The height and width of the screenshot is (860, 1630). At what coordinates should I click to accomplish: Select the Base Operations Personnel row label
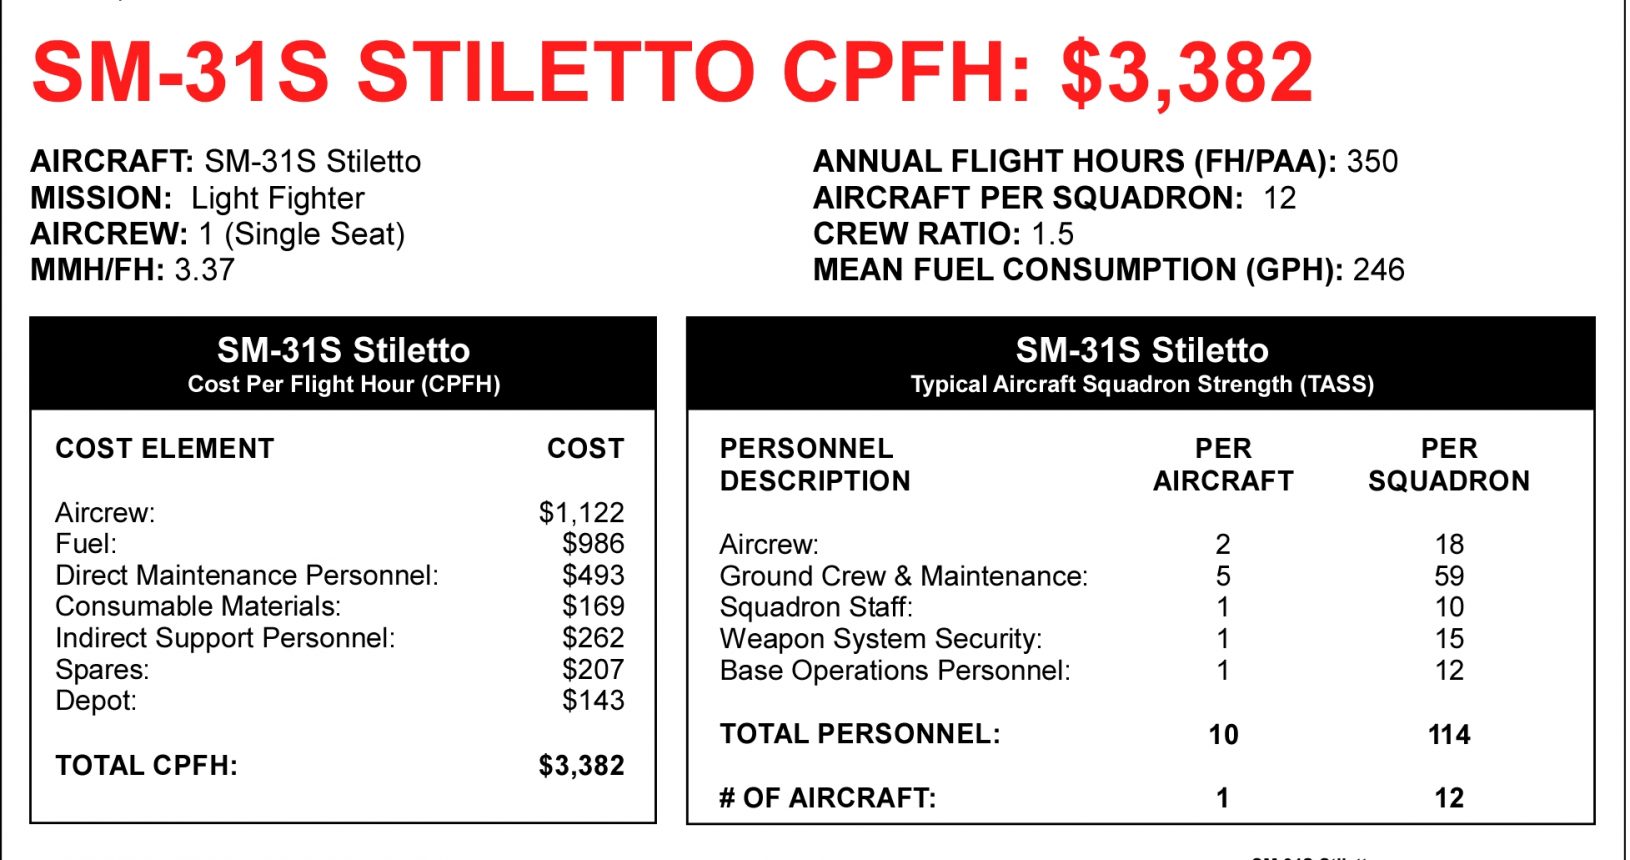coord(895,670)
